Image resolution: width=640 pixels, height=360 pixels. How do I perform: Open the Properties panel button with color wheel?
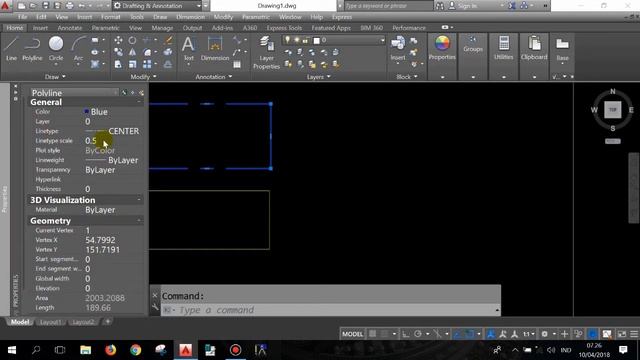pos(442,48)
